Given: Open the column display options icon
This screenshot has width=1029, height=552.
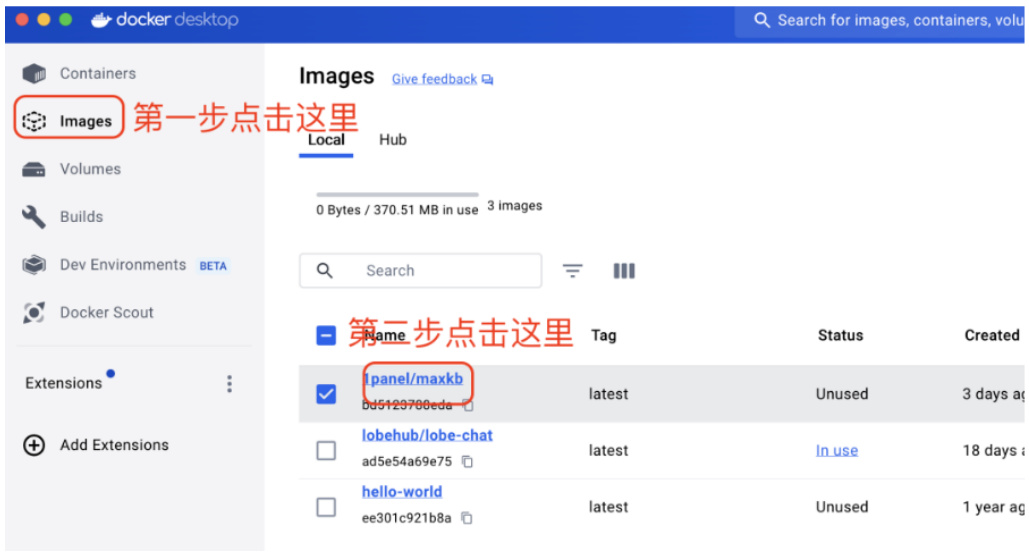Looking at the screenshot, I should [624, 270].
